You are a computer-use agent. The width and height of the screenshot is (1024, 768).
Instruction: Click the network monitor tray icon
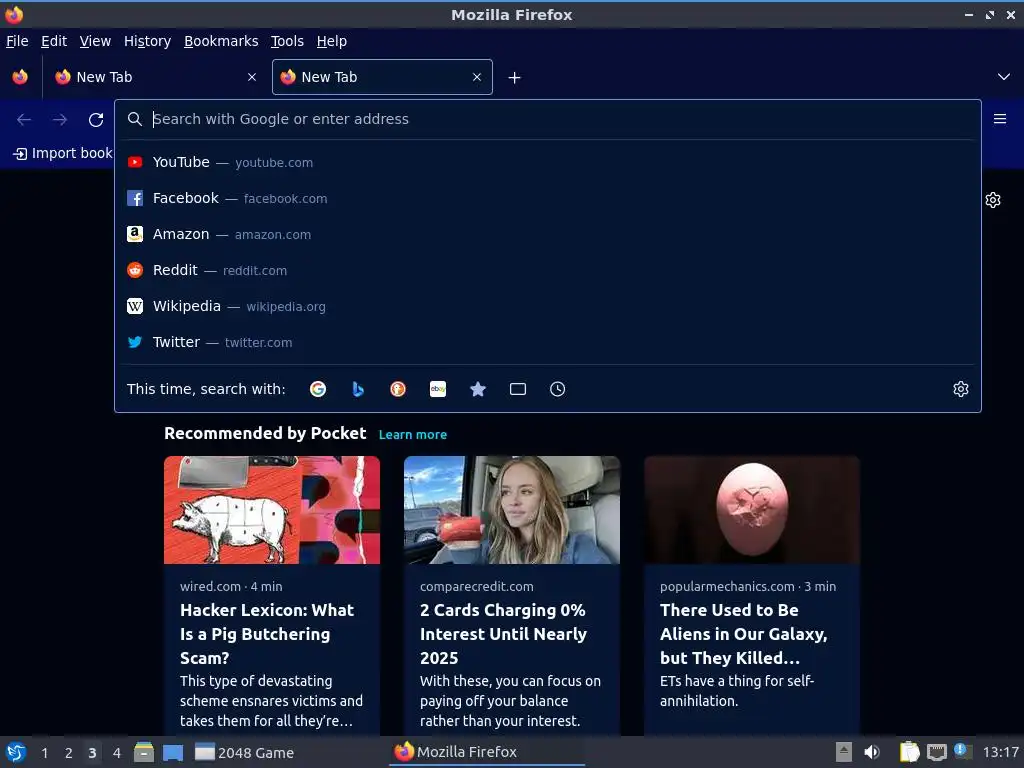937,753
